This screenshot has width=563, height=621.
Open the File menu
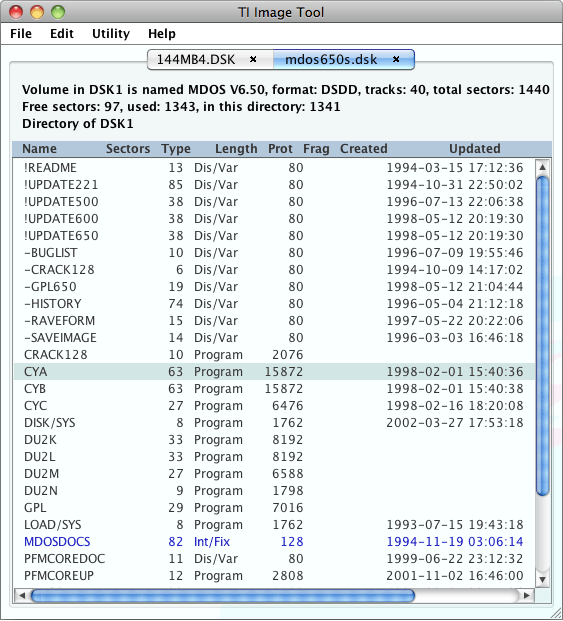click(21, 34)
